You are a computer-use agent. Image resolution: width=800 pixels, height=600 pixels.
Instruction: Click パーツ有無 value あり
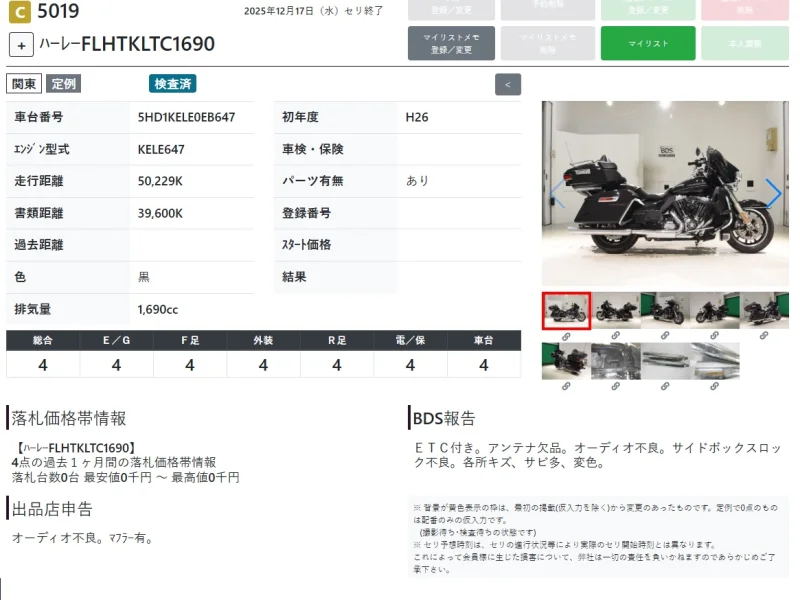[x=417, y=181]
